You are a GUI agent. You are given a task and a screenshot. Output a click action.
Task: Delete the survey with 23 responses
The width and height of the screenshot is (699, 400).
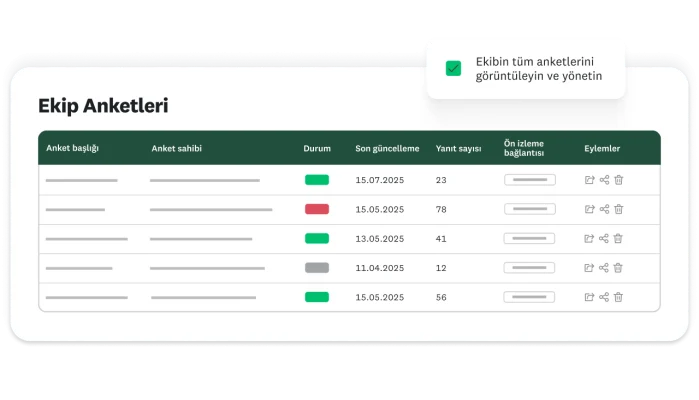(x=619, y=180)
